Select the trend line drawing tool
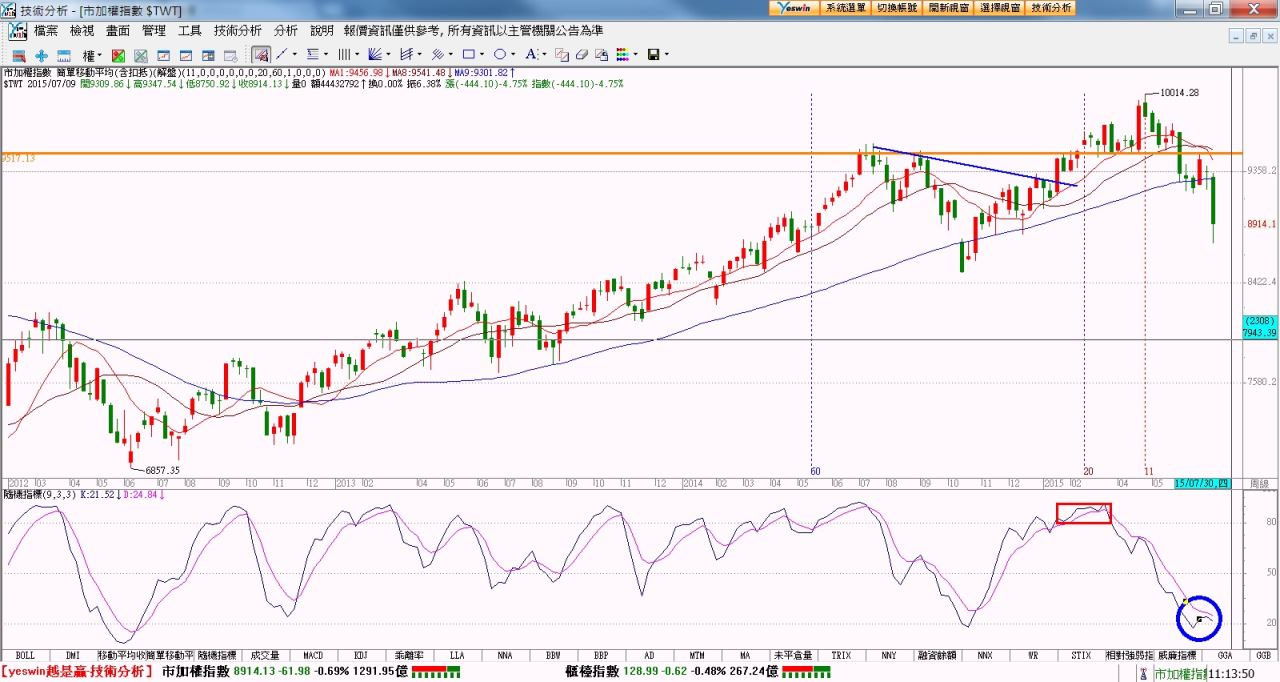This screenshot has width=1280, height=682. [281, 54]
